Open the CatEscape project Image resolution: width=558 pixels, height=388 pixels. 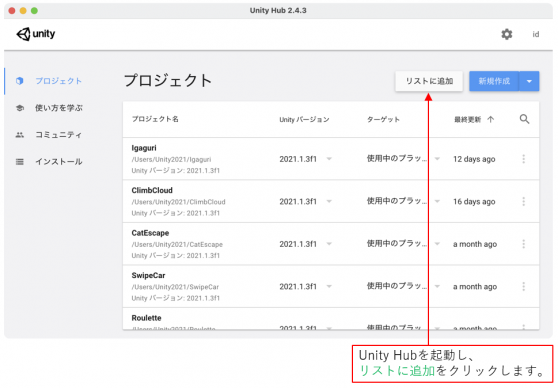click(150, 233)
